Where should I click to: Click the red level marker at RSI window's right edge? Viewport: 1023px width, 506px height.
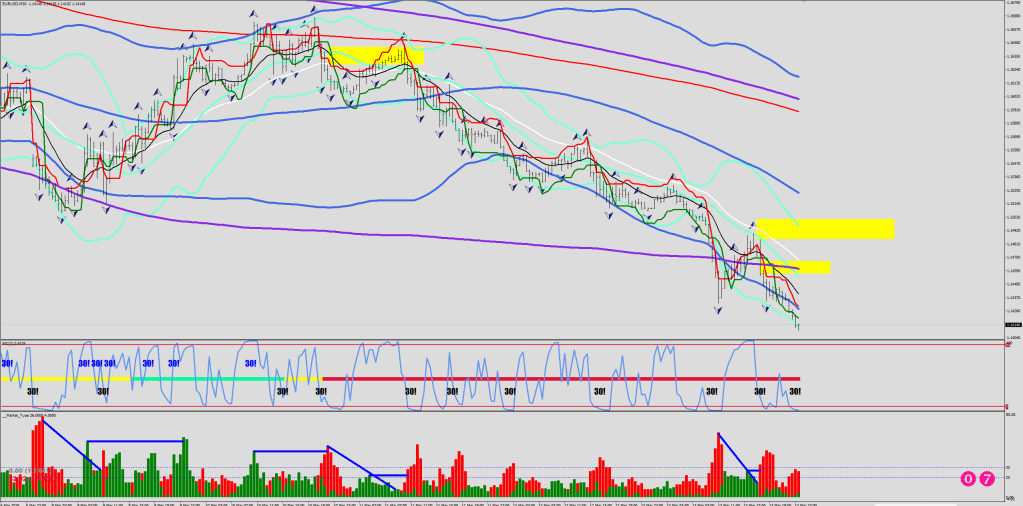tap(1007, 343)
